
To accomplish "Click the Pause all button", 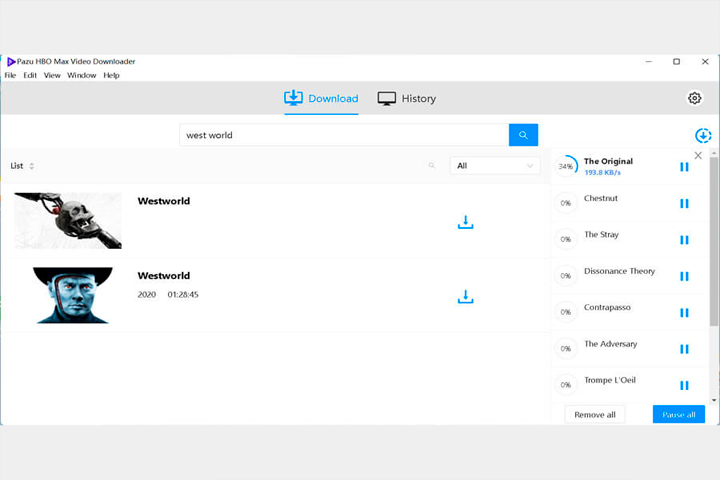I will click(679, 415).
